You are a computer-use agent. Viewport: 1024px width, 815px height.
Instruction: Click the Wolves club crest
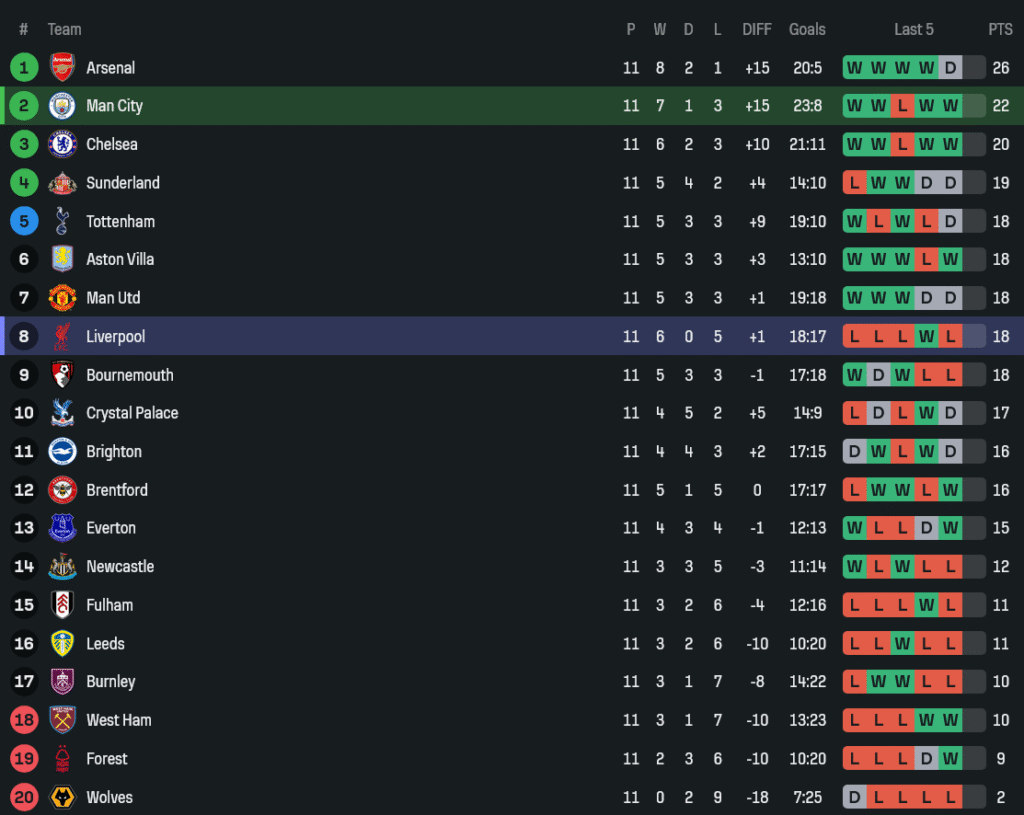coord(62,797)
